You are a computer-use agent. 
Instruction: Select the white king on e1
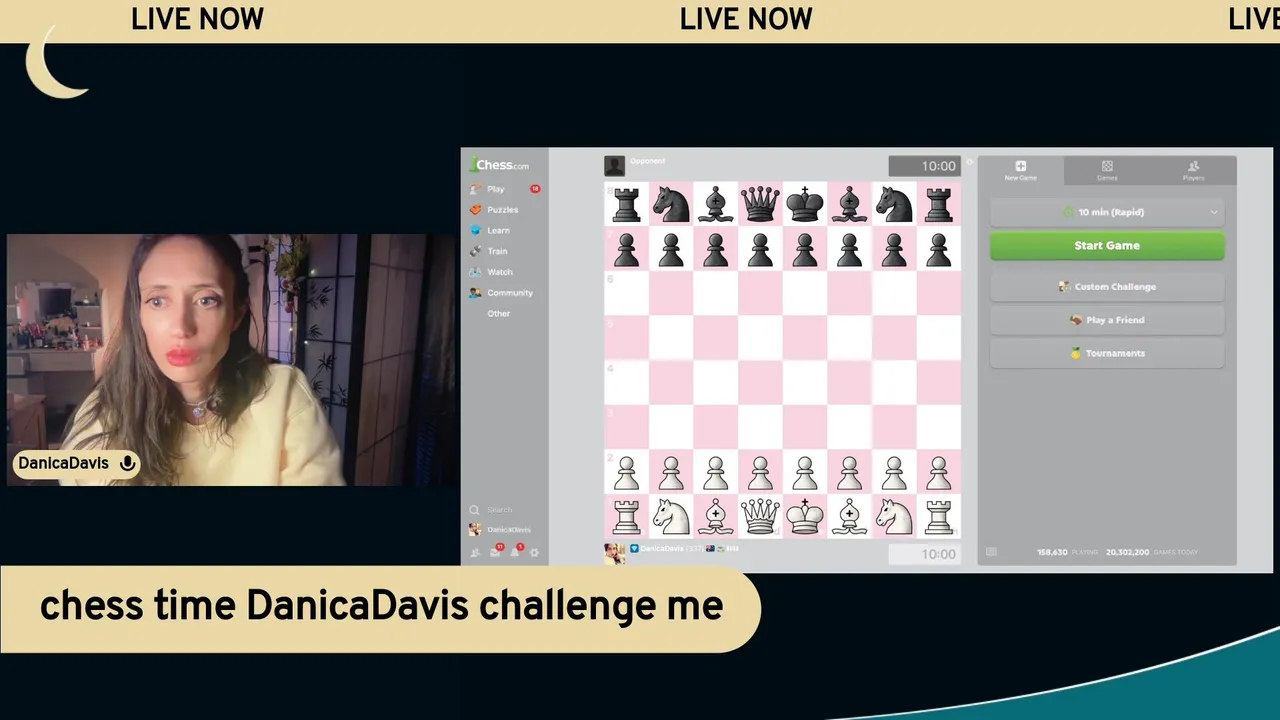coord(805,516)
